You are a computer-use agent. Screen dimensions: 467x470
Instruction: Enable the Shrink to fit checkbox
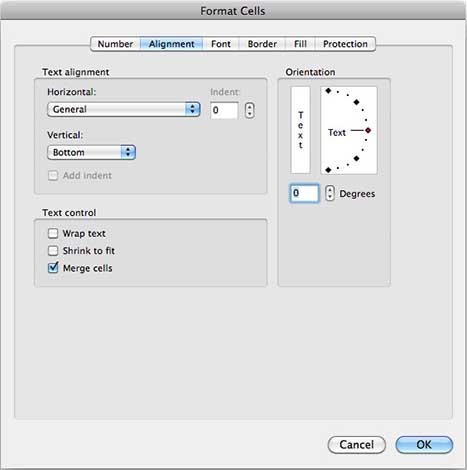click(53, 251)
